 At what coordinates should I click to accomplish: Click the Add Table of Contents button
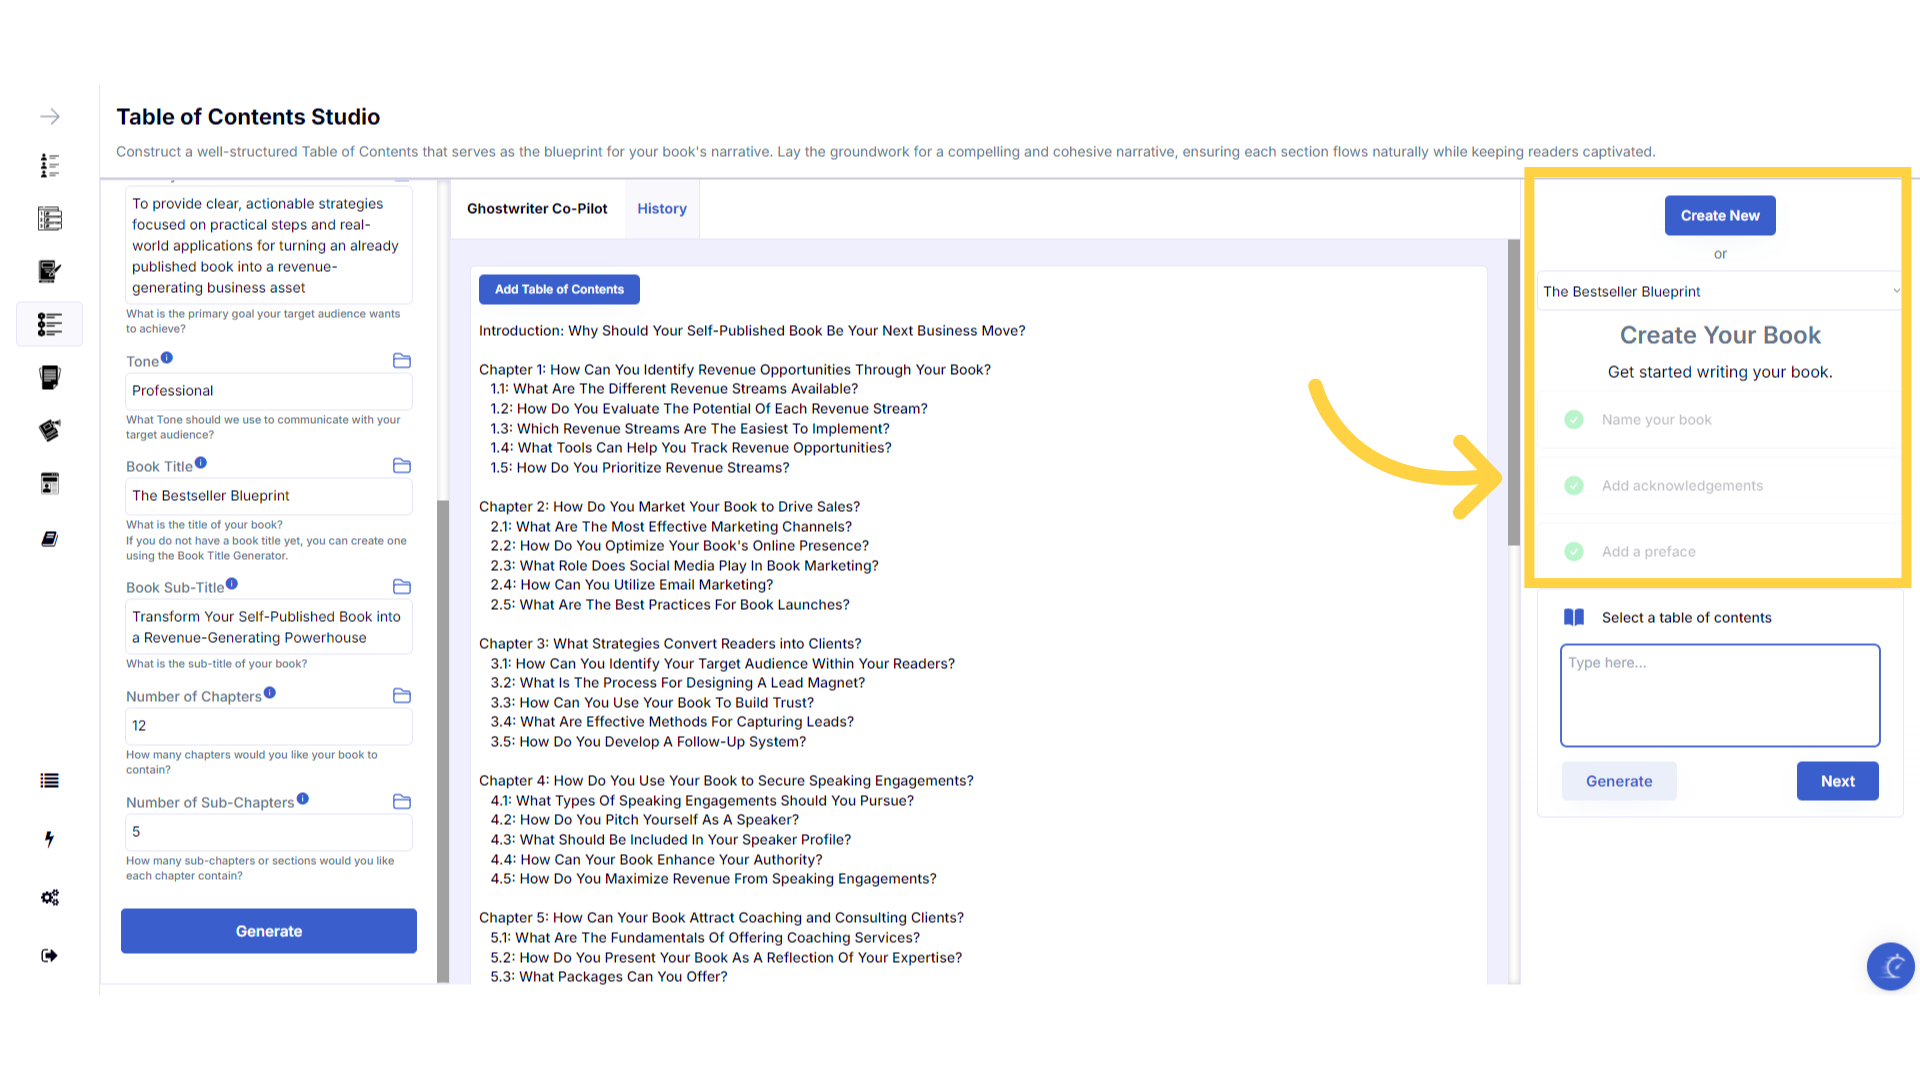point(559,290)
